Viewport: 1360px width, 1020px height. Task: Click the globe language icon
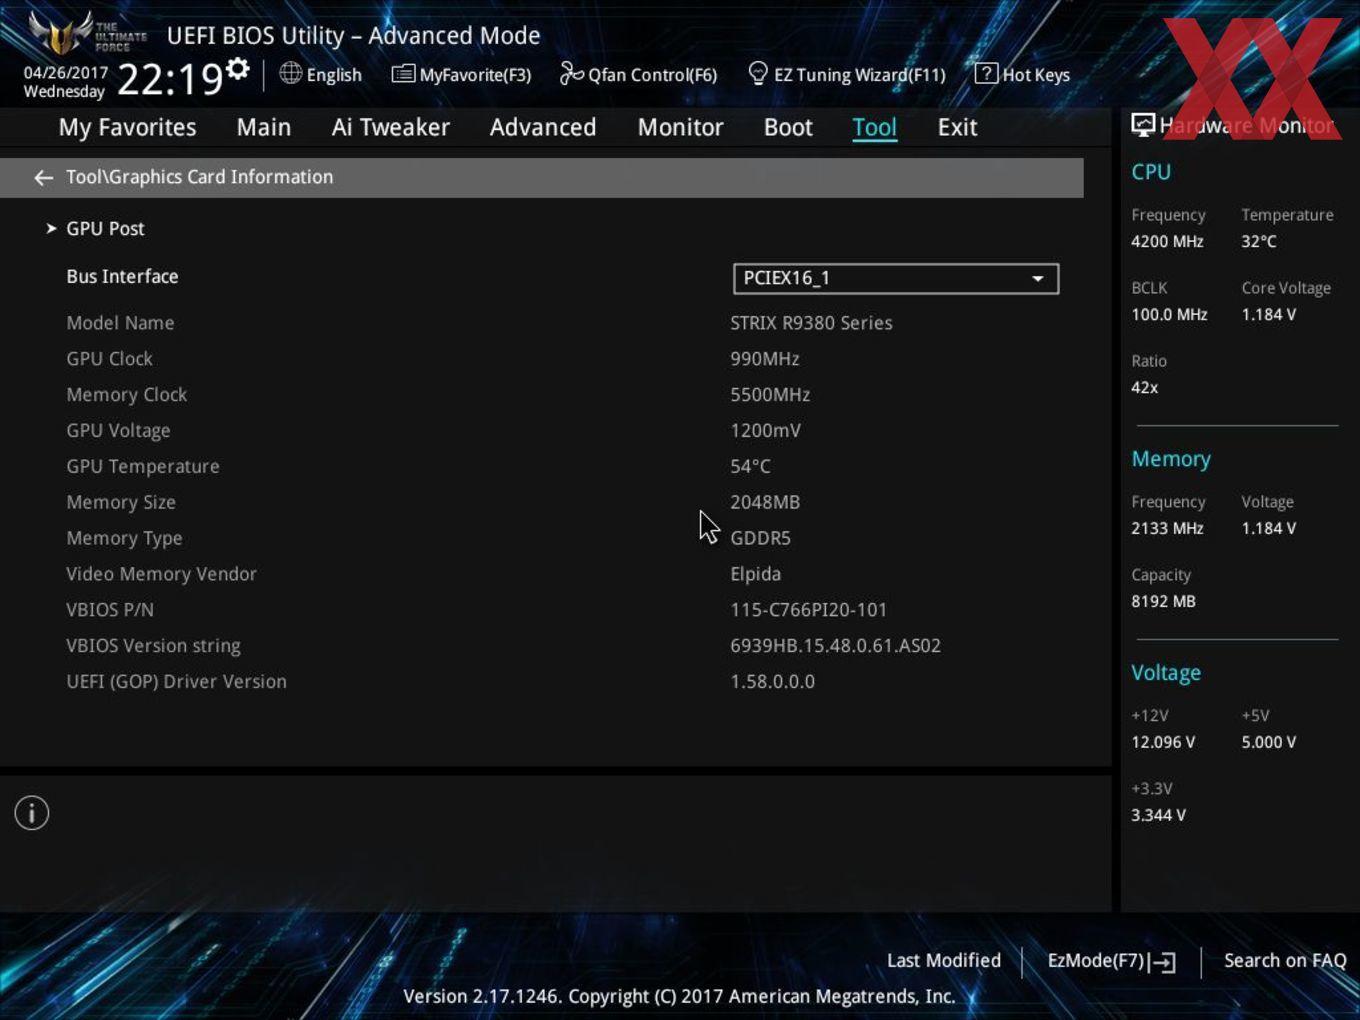tap(290, 73)
